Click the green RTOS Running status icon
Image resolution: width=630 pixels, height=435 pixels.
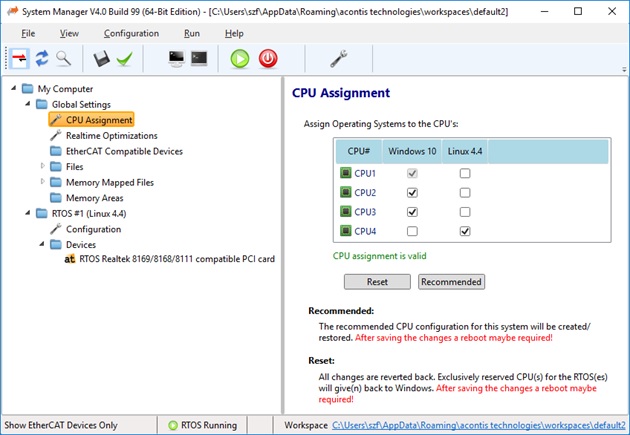173,425
